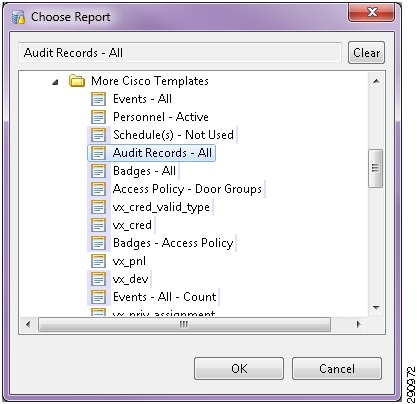Click the report icon beside vx_pnl
The image size is (417, 404).
(98, 261)
